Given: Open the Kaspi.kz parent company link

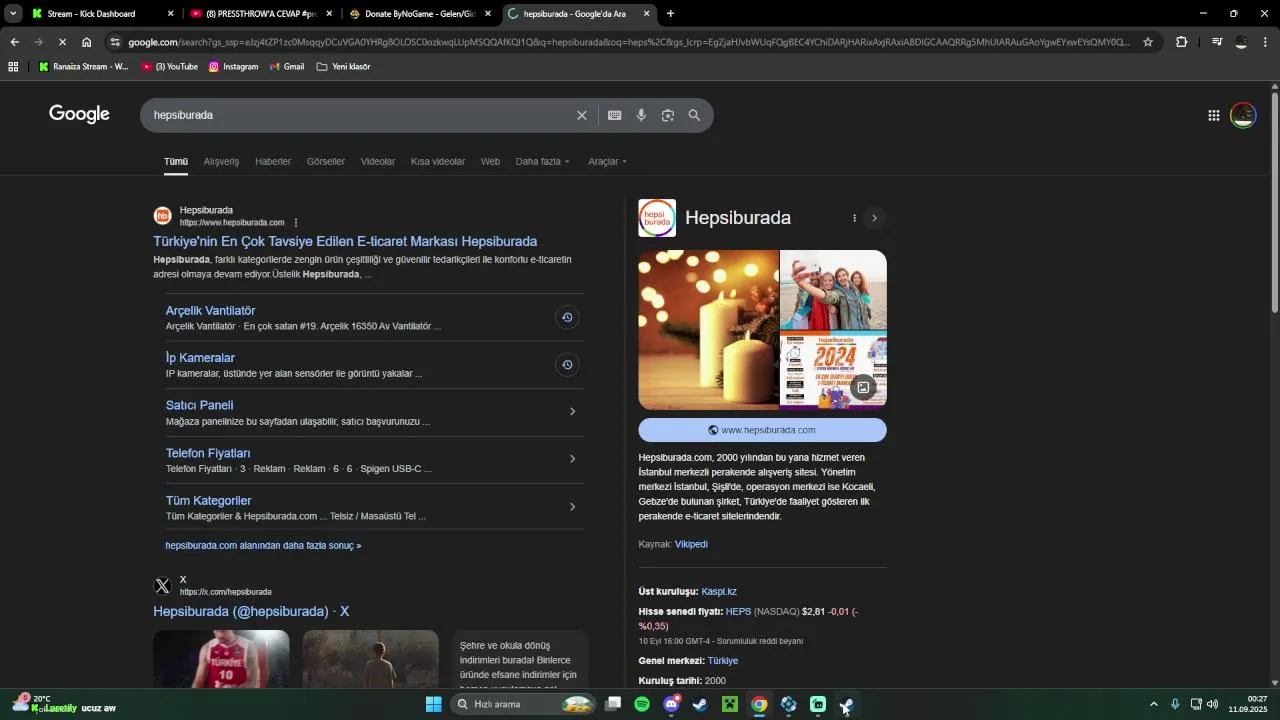Looking at the screenshot, I should point(719,591).
